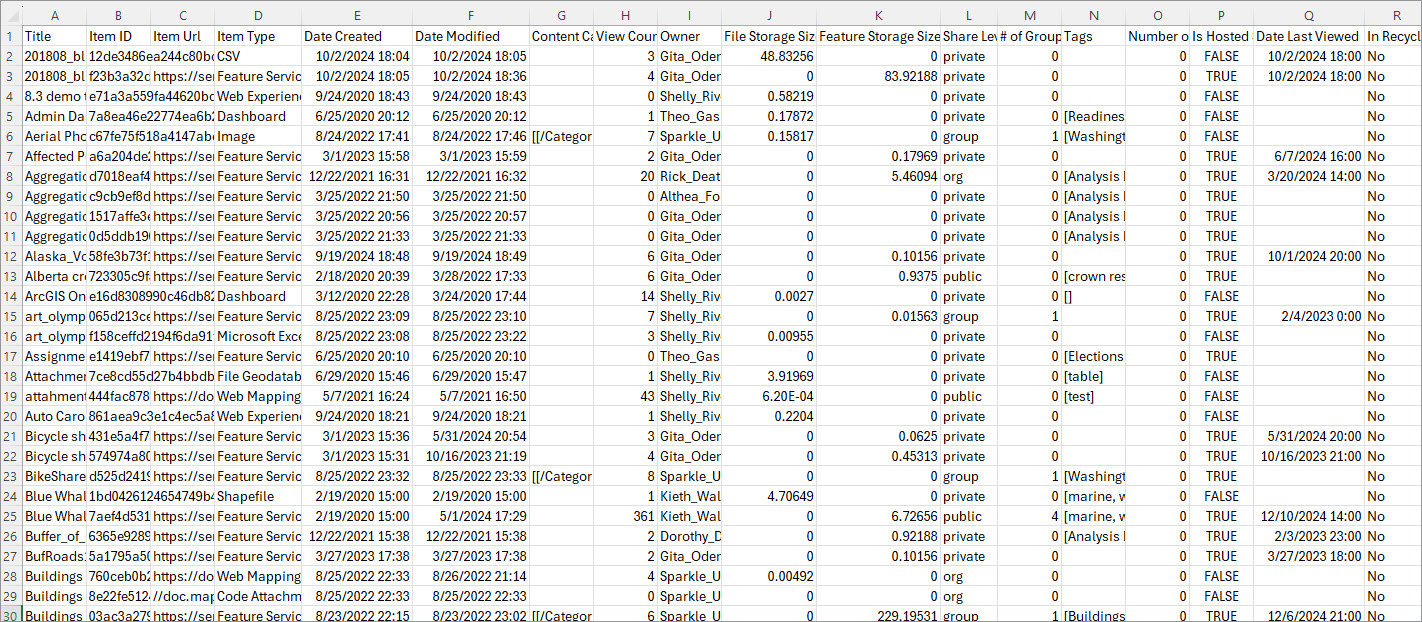
Task: Select row header 8
Action: pyautogui.click(x=11, y=176)
